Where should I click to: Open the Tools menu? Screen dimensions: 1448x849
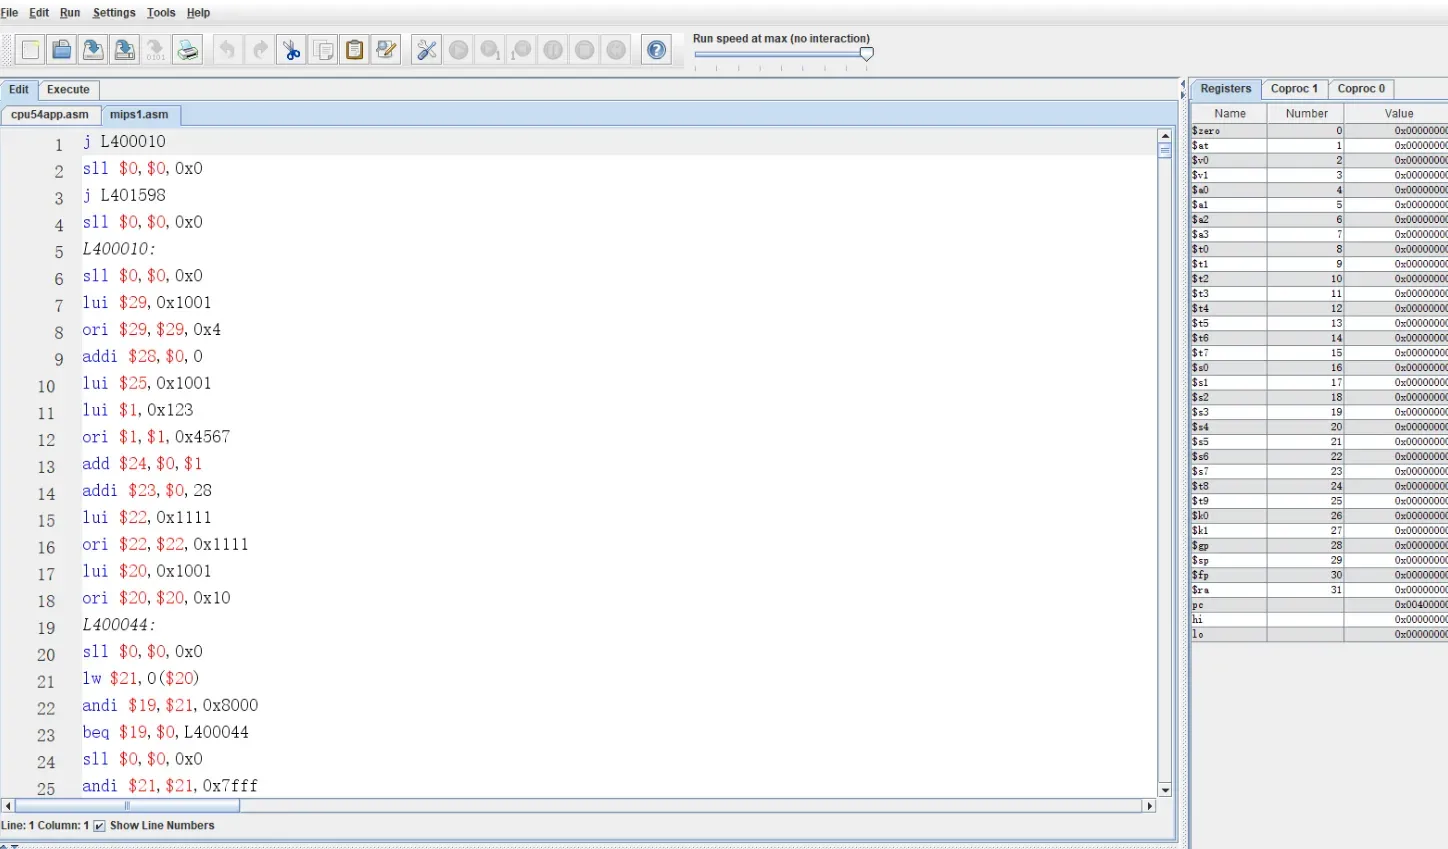click(x=161, y=13)
